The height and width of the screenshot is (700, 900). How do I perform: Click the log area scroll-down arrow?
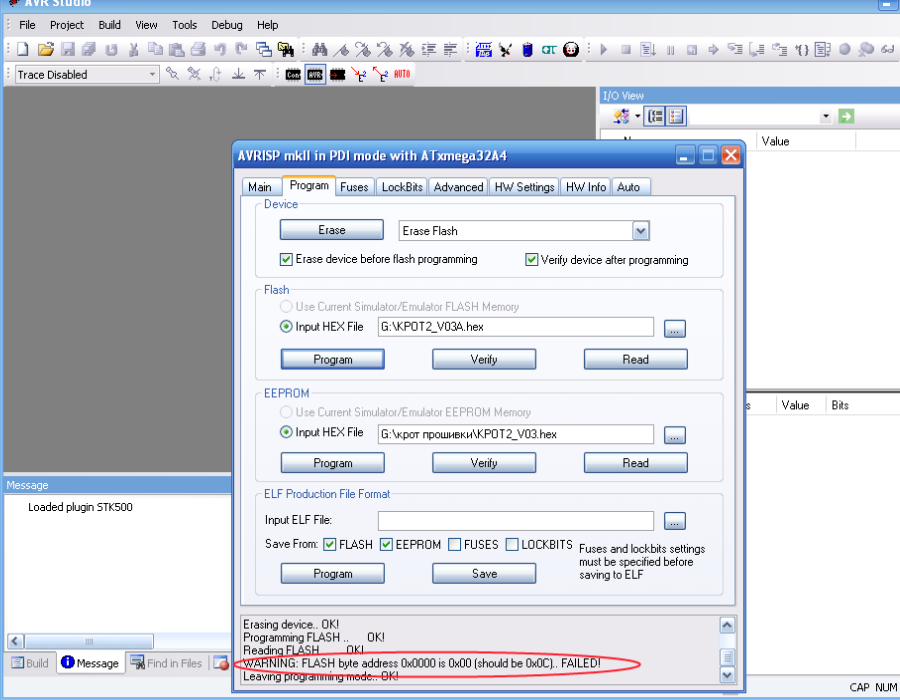click(727, 675)
